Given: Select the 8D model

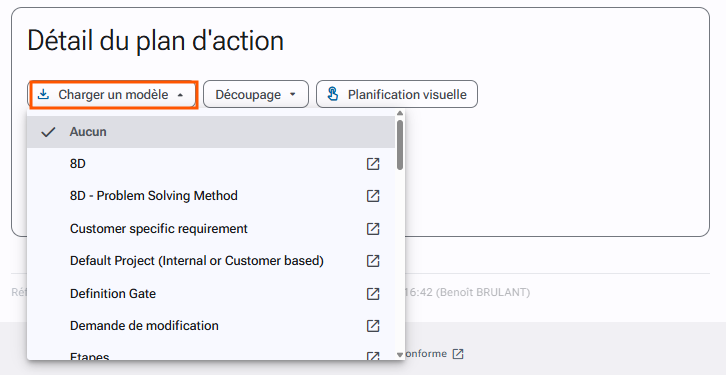Looking at the screenshot, I should point(211,164).
